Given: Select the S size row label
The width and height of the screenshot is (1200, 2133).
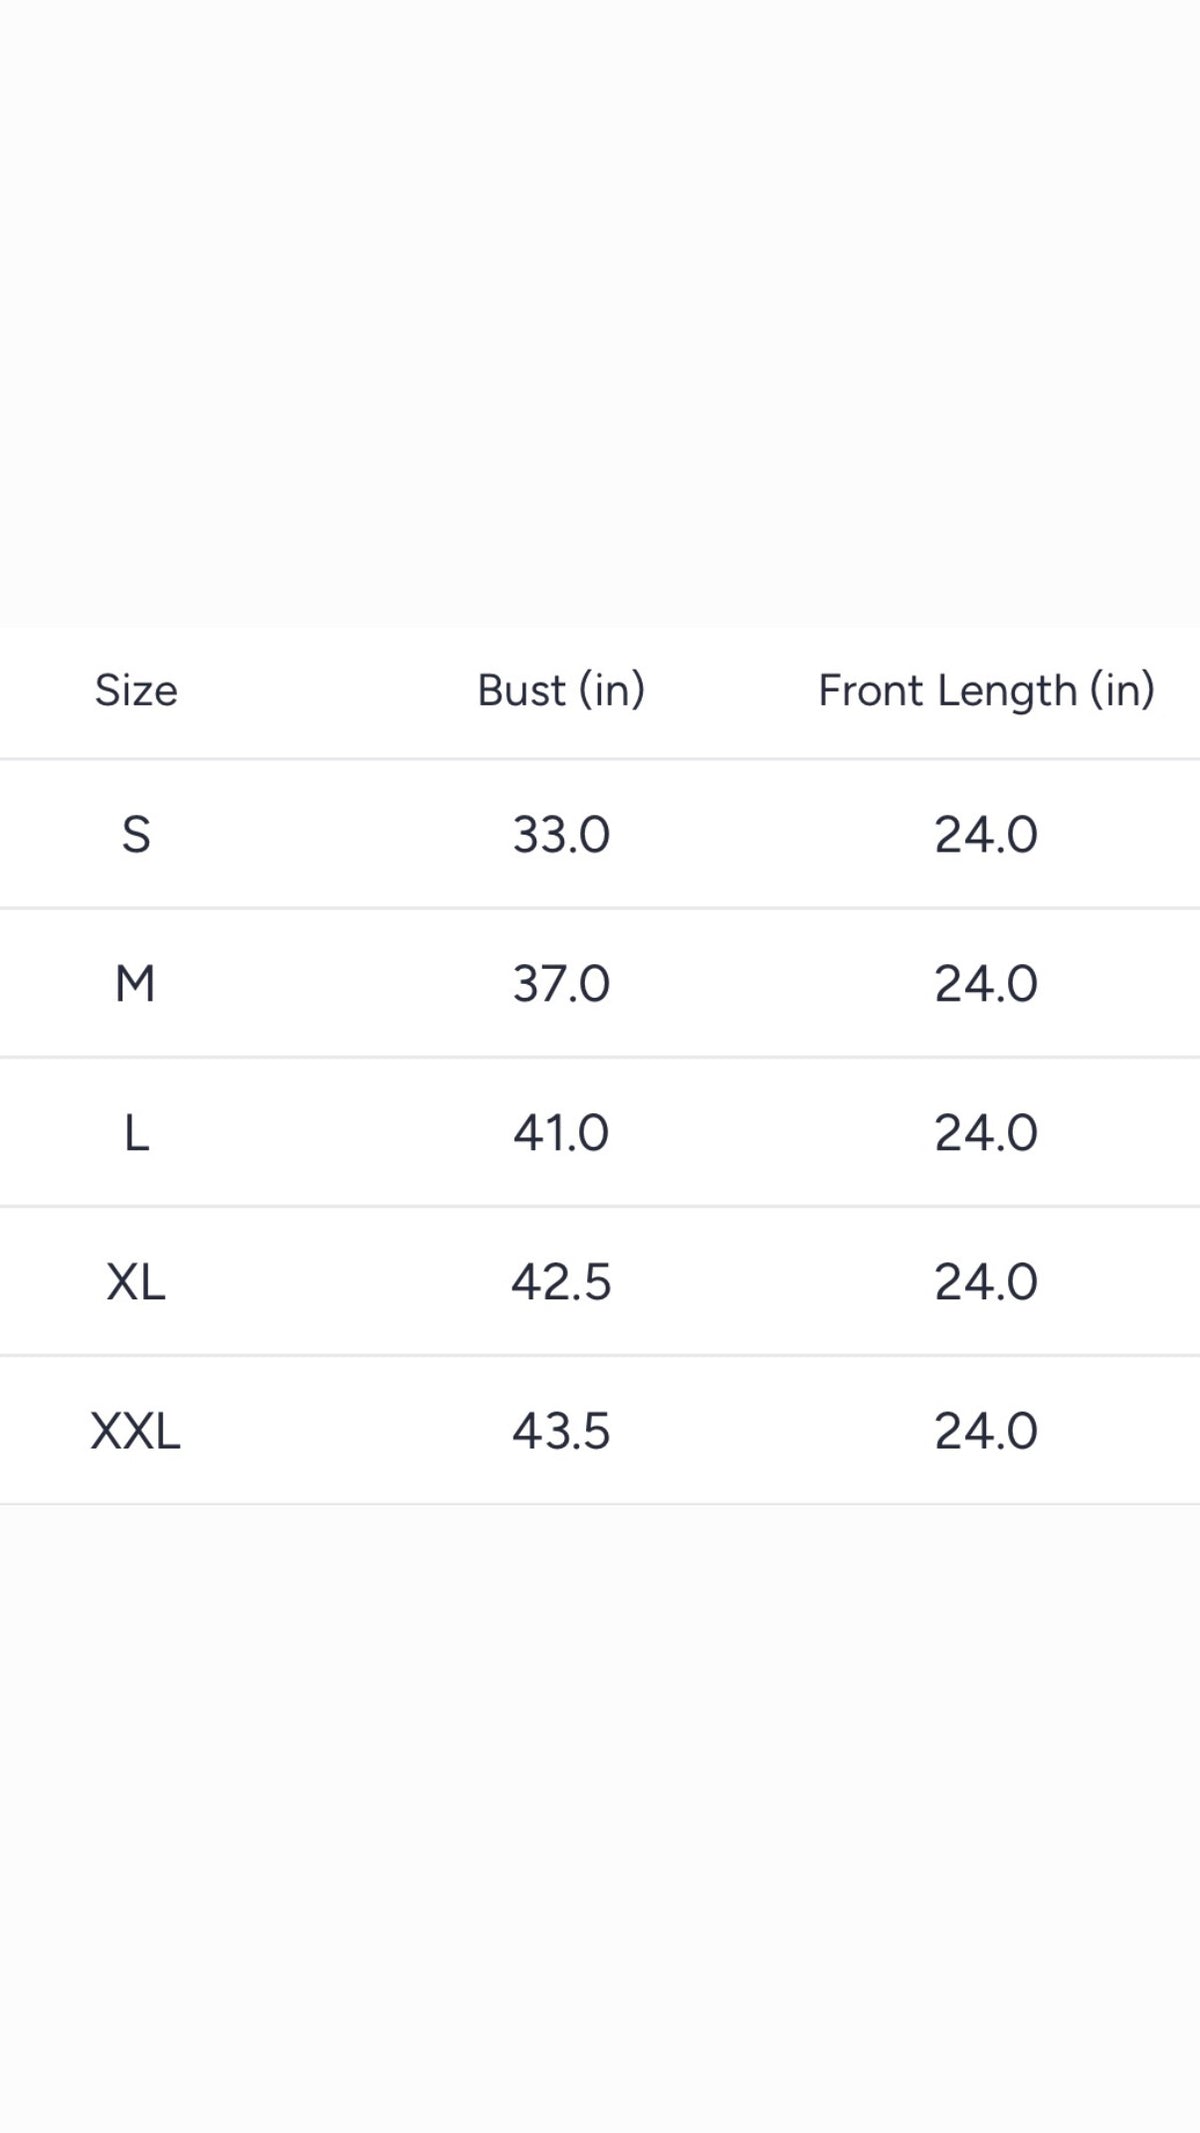Looking at the screenshot, I should coord(136,834).
